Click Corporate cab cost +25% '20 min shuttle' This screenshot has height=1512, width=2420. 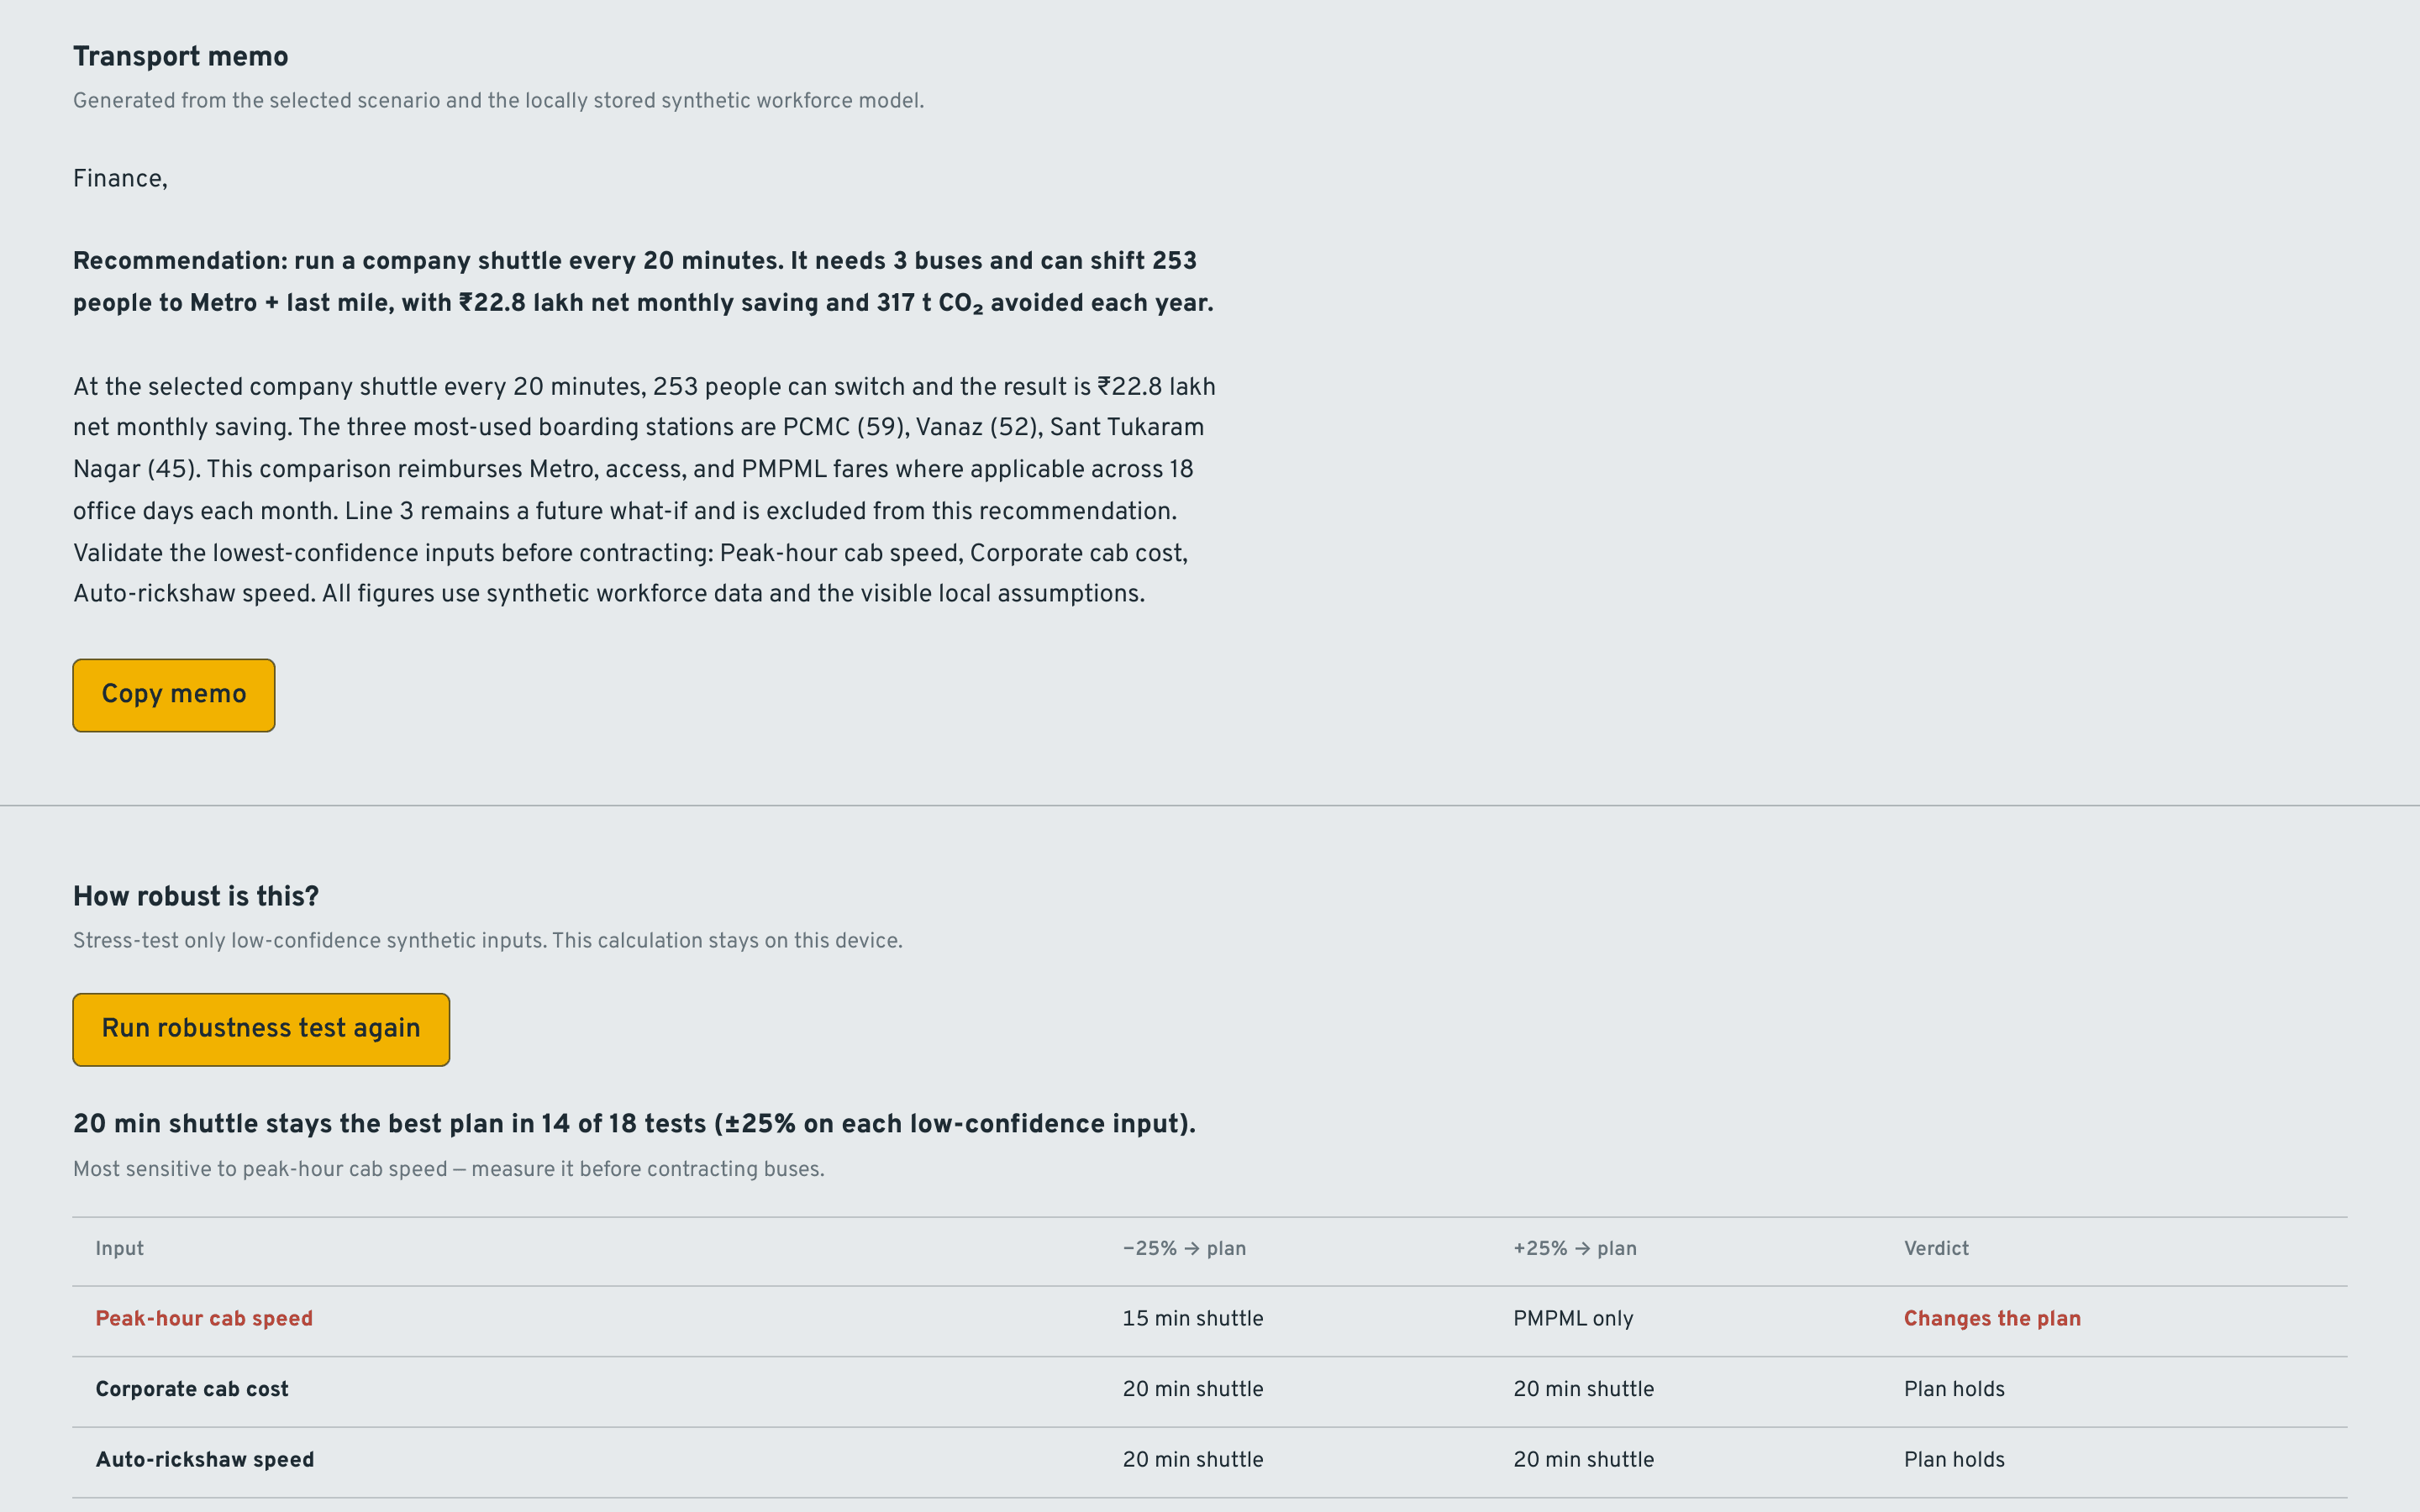pos(1584,1389)
